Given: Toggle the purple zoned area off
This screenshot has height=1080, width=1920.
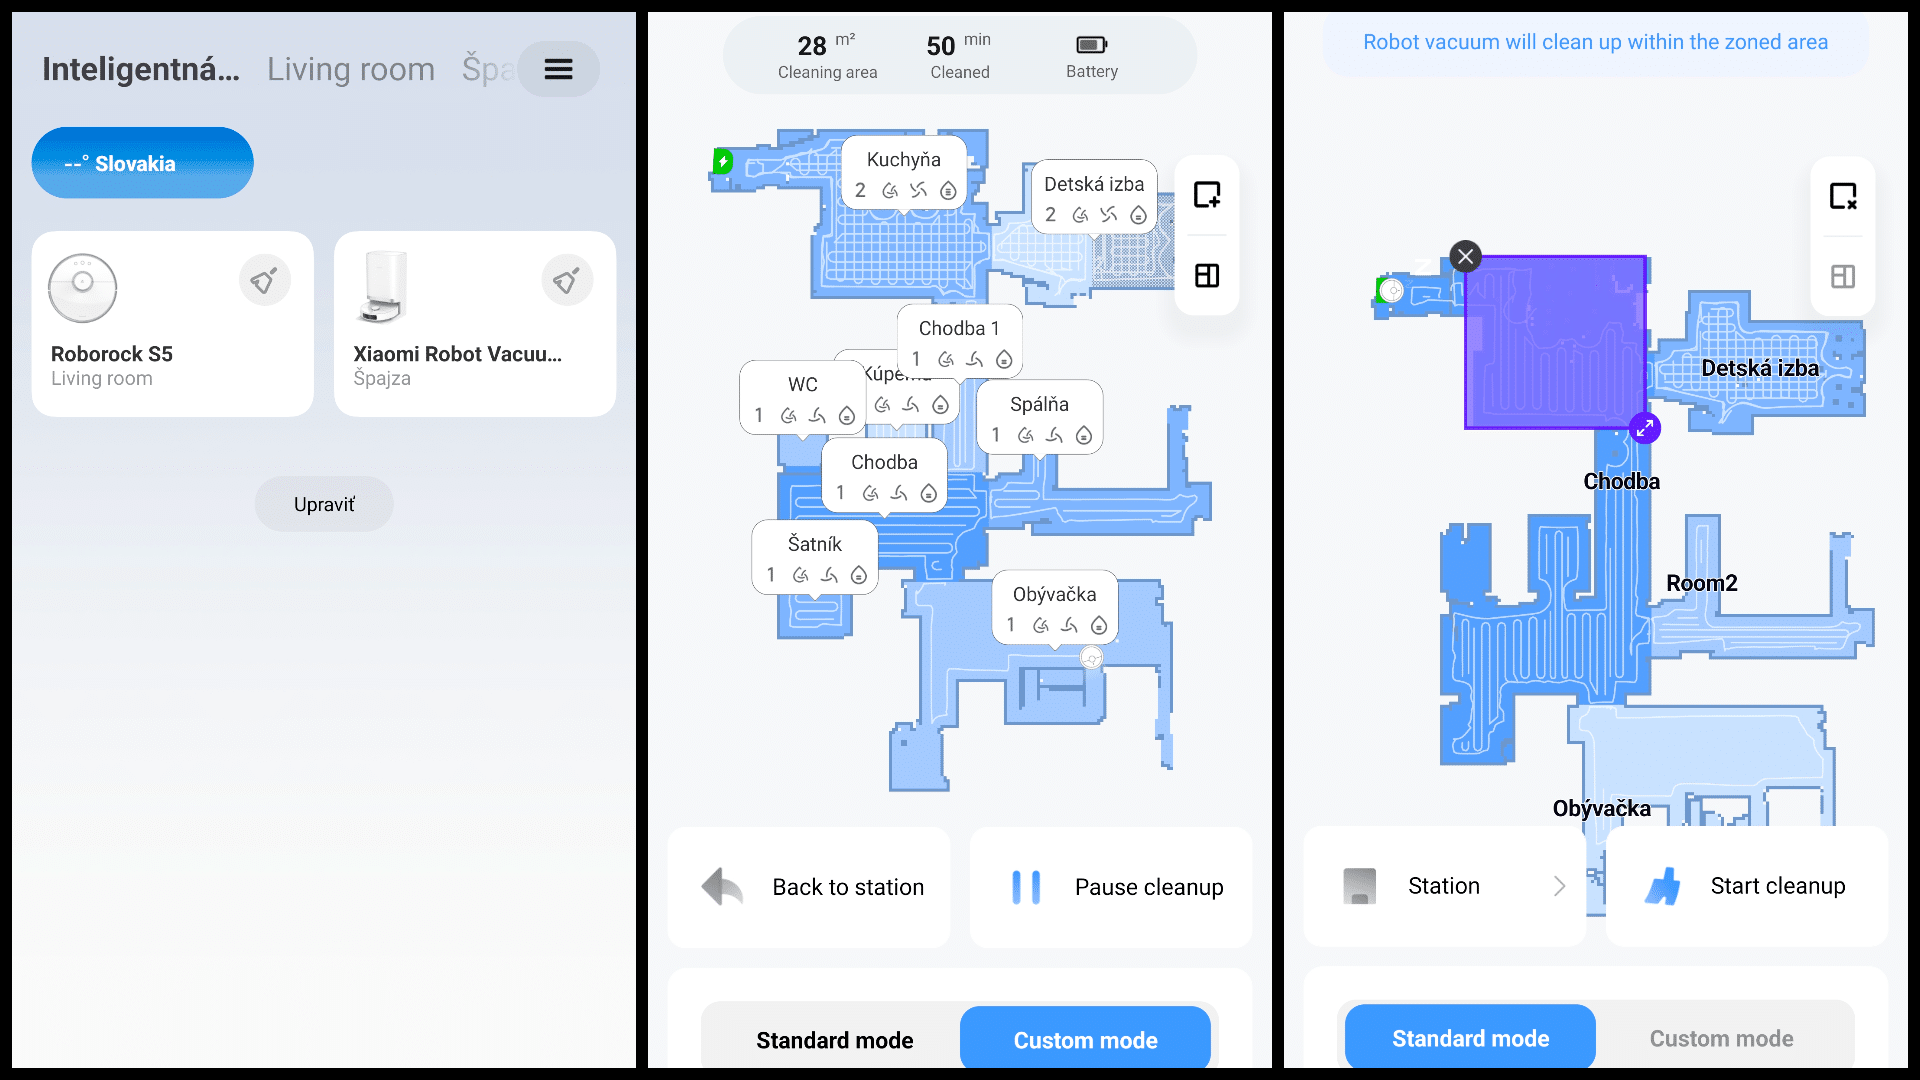Looking at the screenshot, I should pos(1465,256).
